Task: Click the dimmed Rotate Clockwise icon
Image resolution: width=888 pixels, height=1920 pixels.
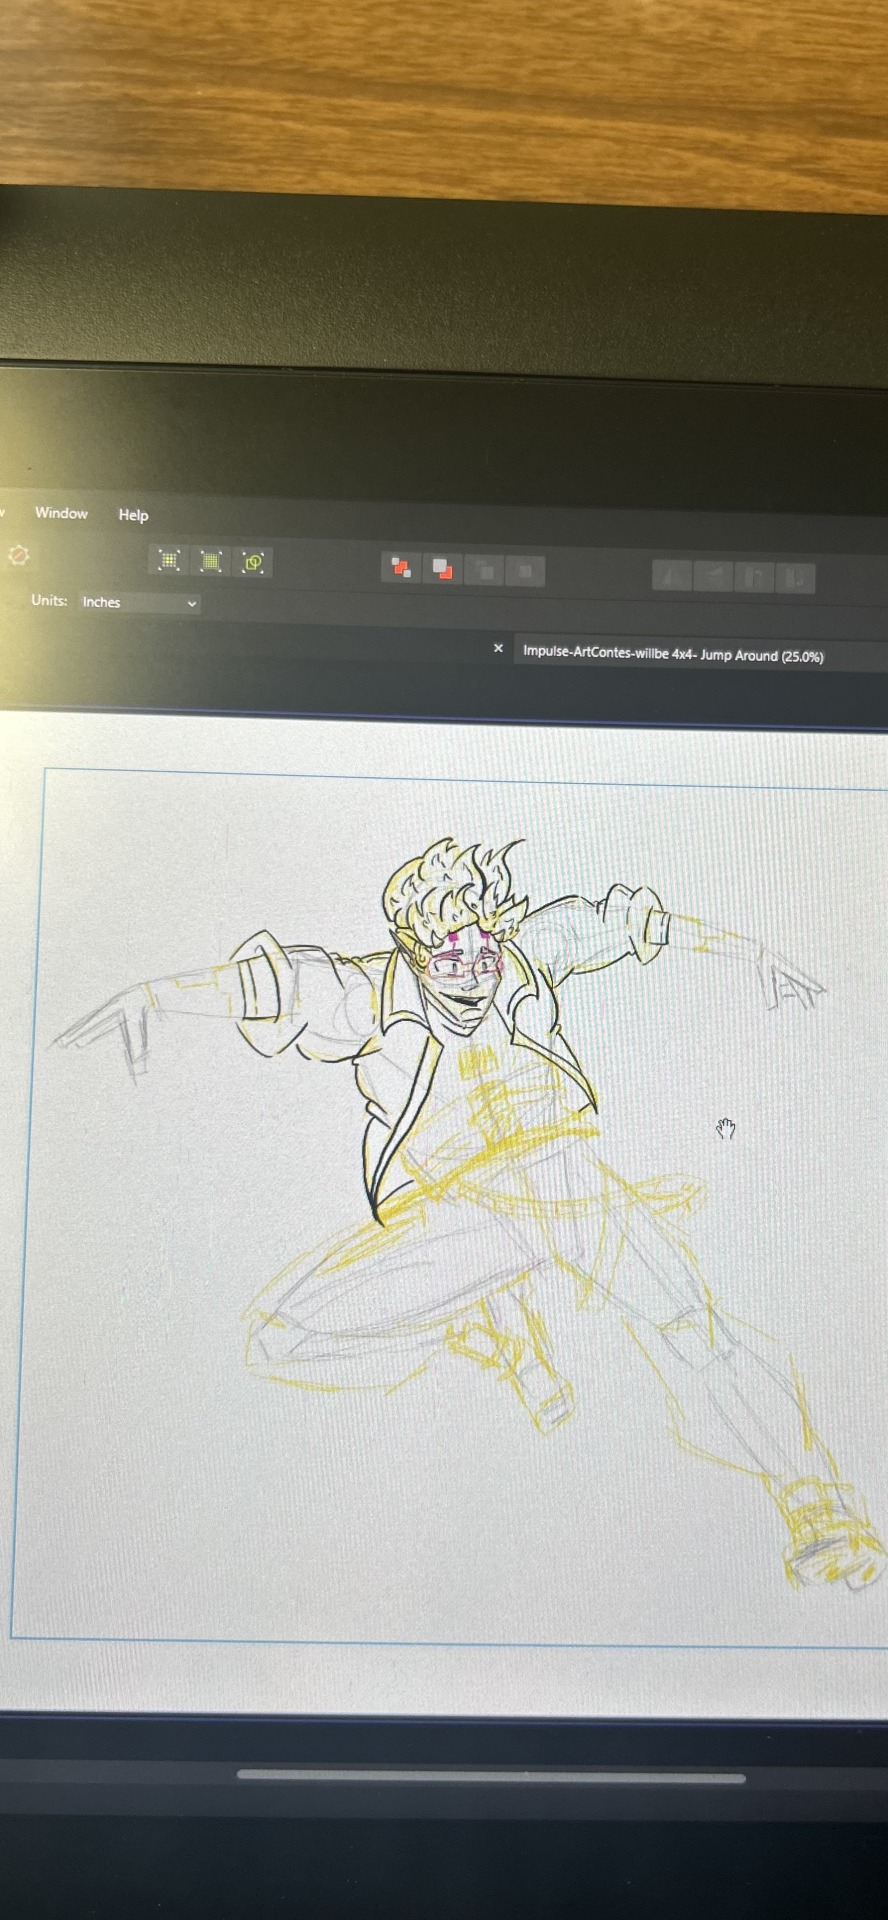Action: coord(797,579)
